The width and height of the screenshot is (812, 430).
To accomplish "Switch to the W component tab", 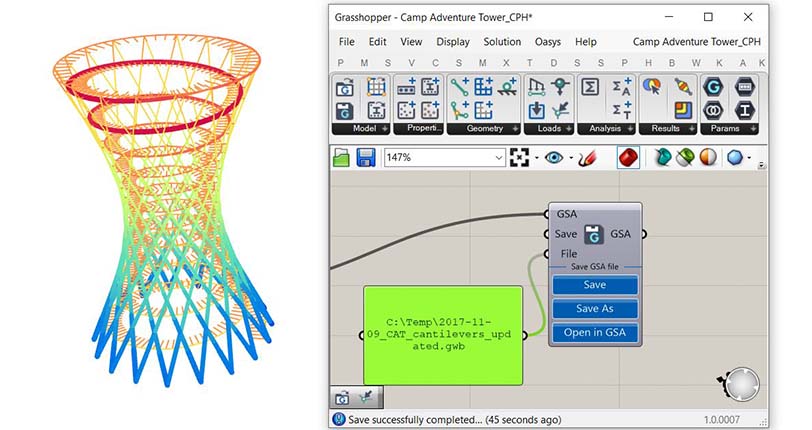I will click(695, 63).
